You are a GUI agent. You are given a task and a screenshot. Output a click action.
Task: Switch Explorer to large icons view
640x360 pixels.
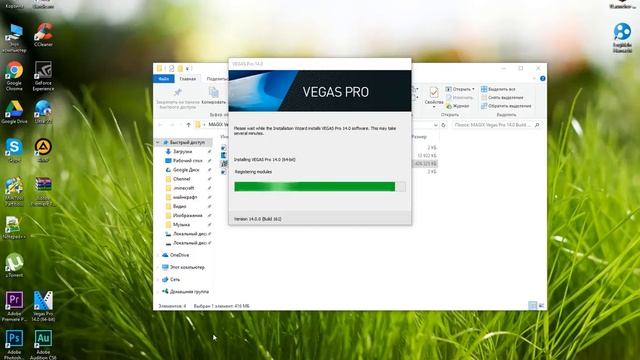pos(541,305)
